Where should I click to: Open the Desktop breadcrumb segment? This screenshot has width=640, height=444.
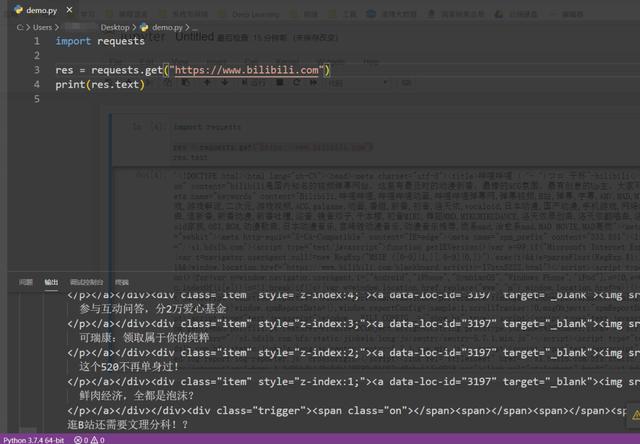point(115,27)
